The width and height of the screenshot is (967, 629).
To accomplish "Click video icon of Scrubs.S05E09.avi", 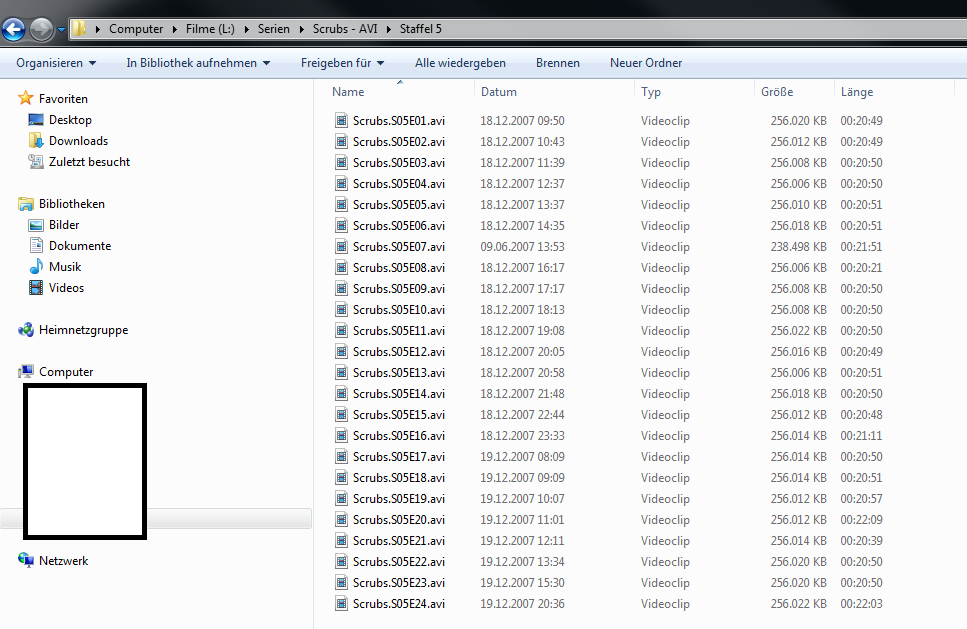I will click(x=341, y=288).
